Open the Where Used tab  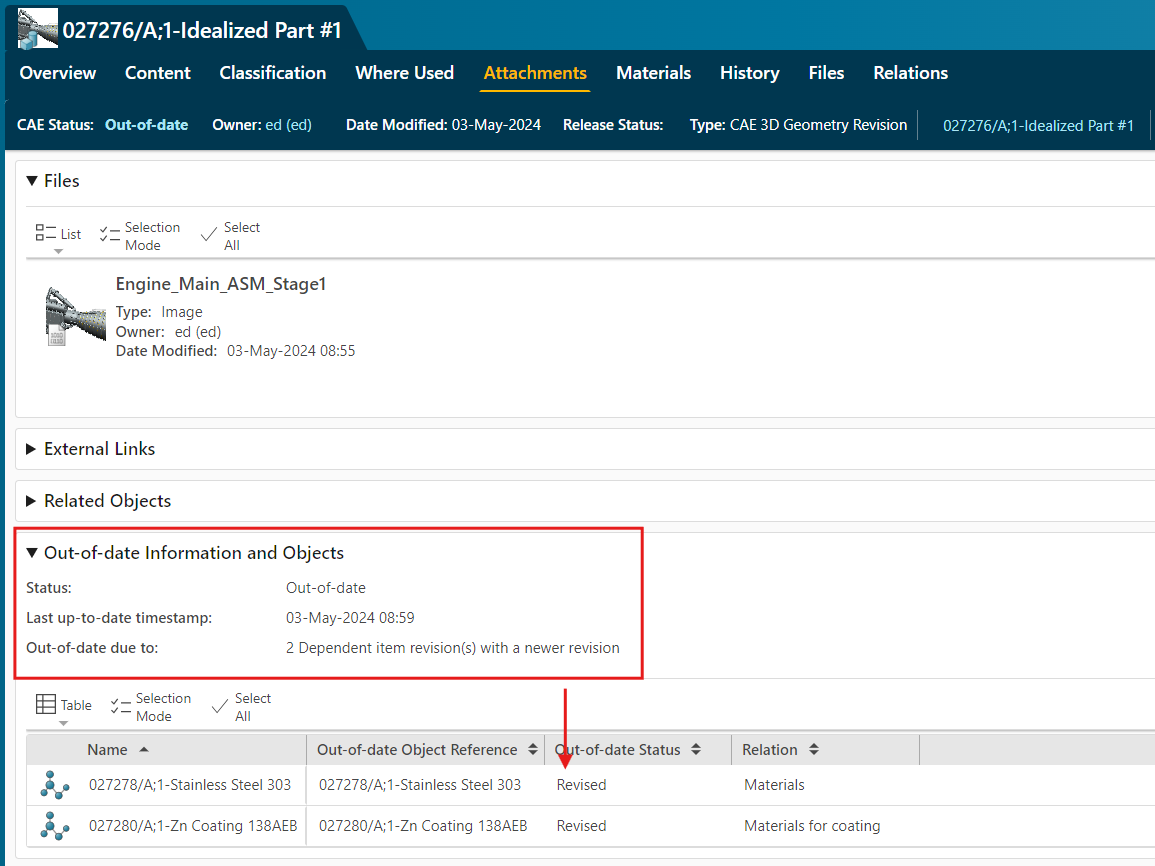(x=404, y=72)
